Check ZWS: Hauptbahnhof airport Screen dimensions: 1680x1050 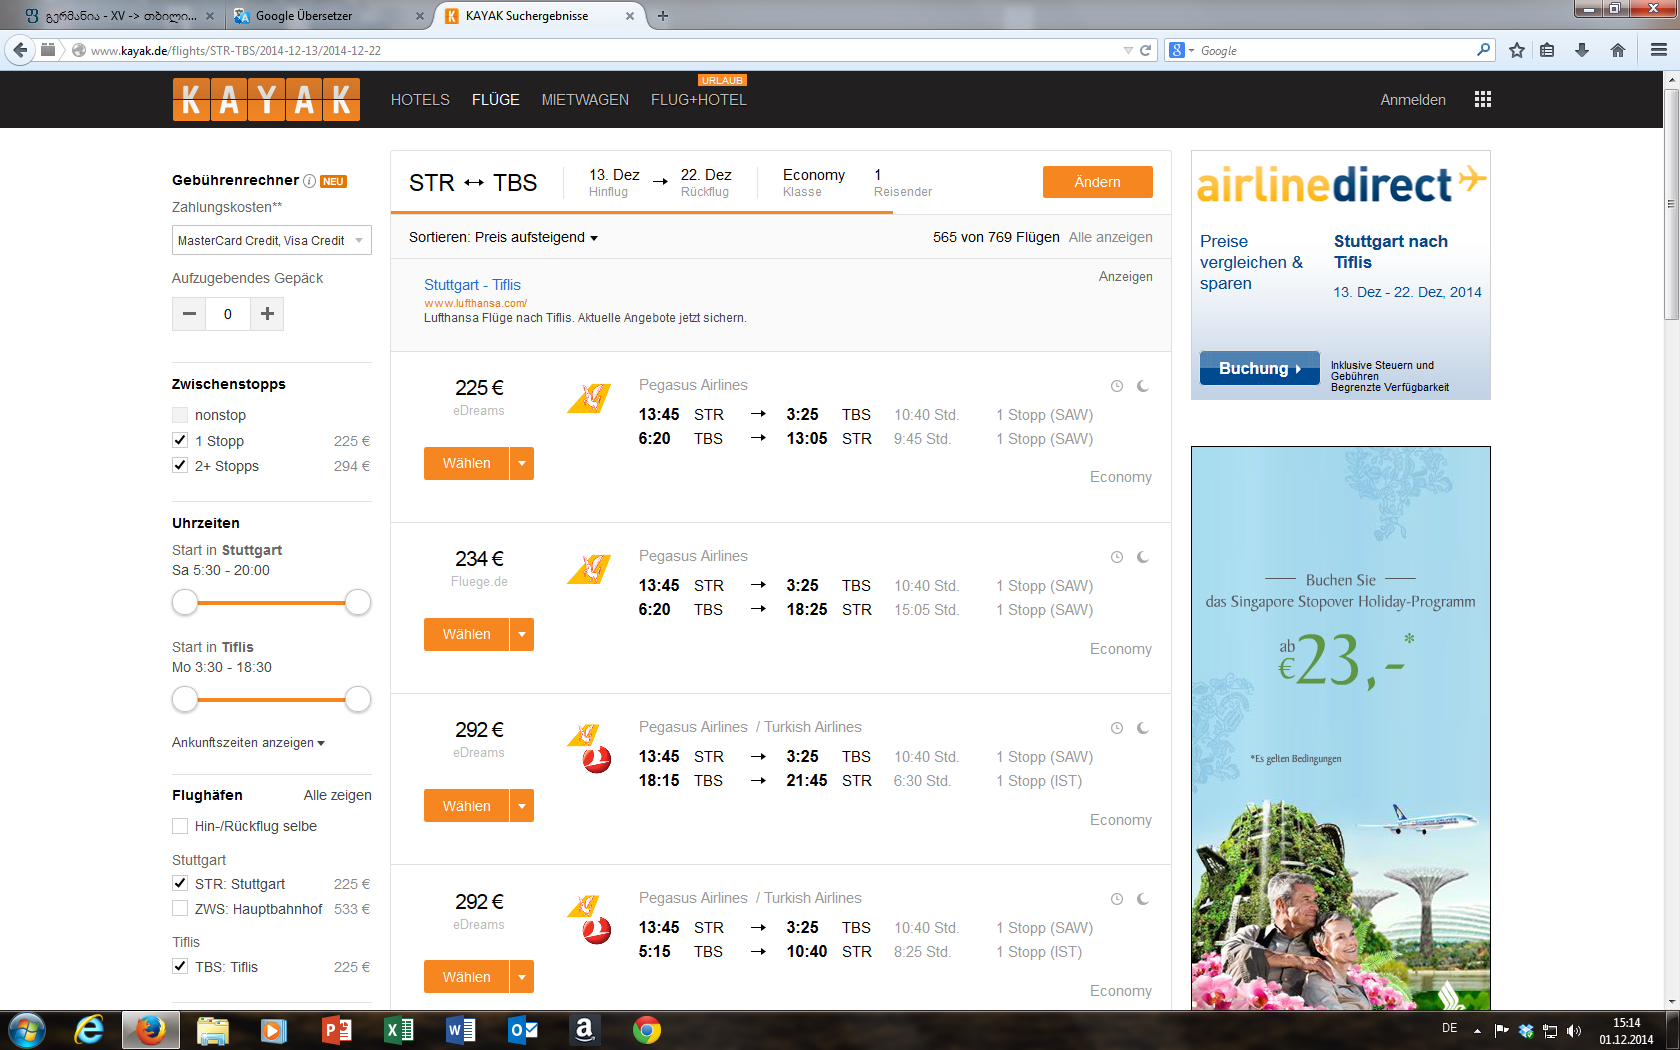tap(180, 908)
